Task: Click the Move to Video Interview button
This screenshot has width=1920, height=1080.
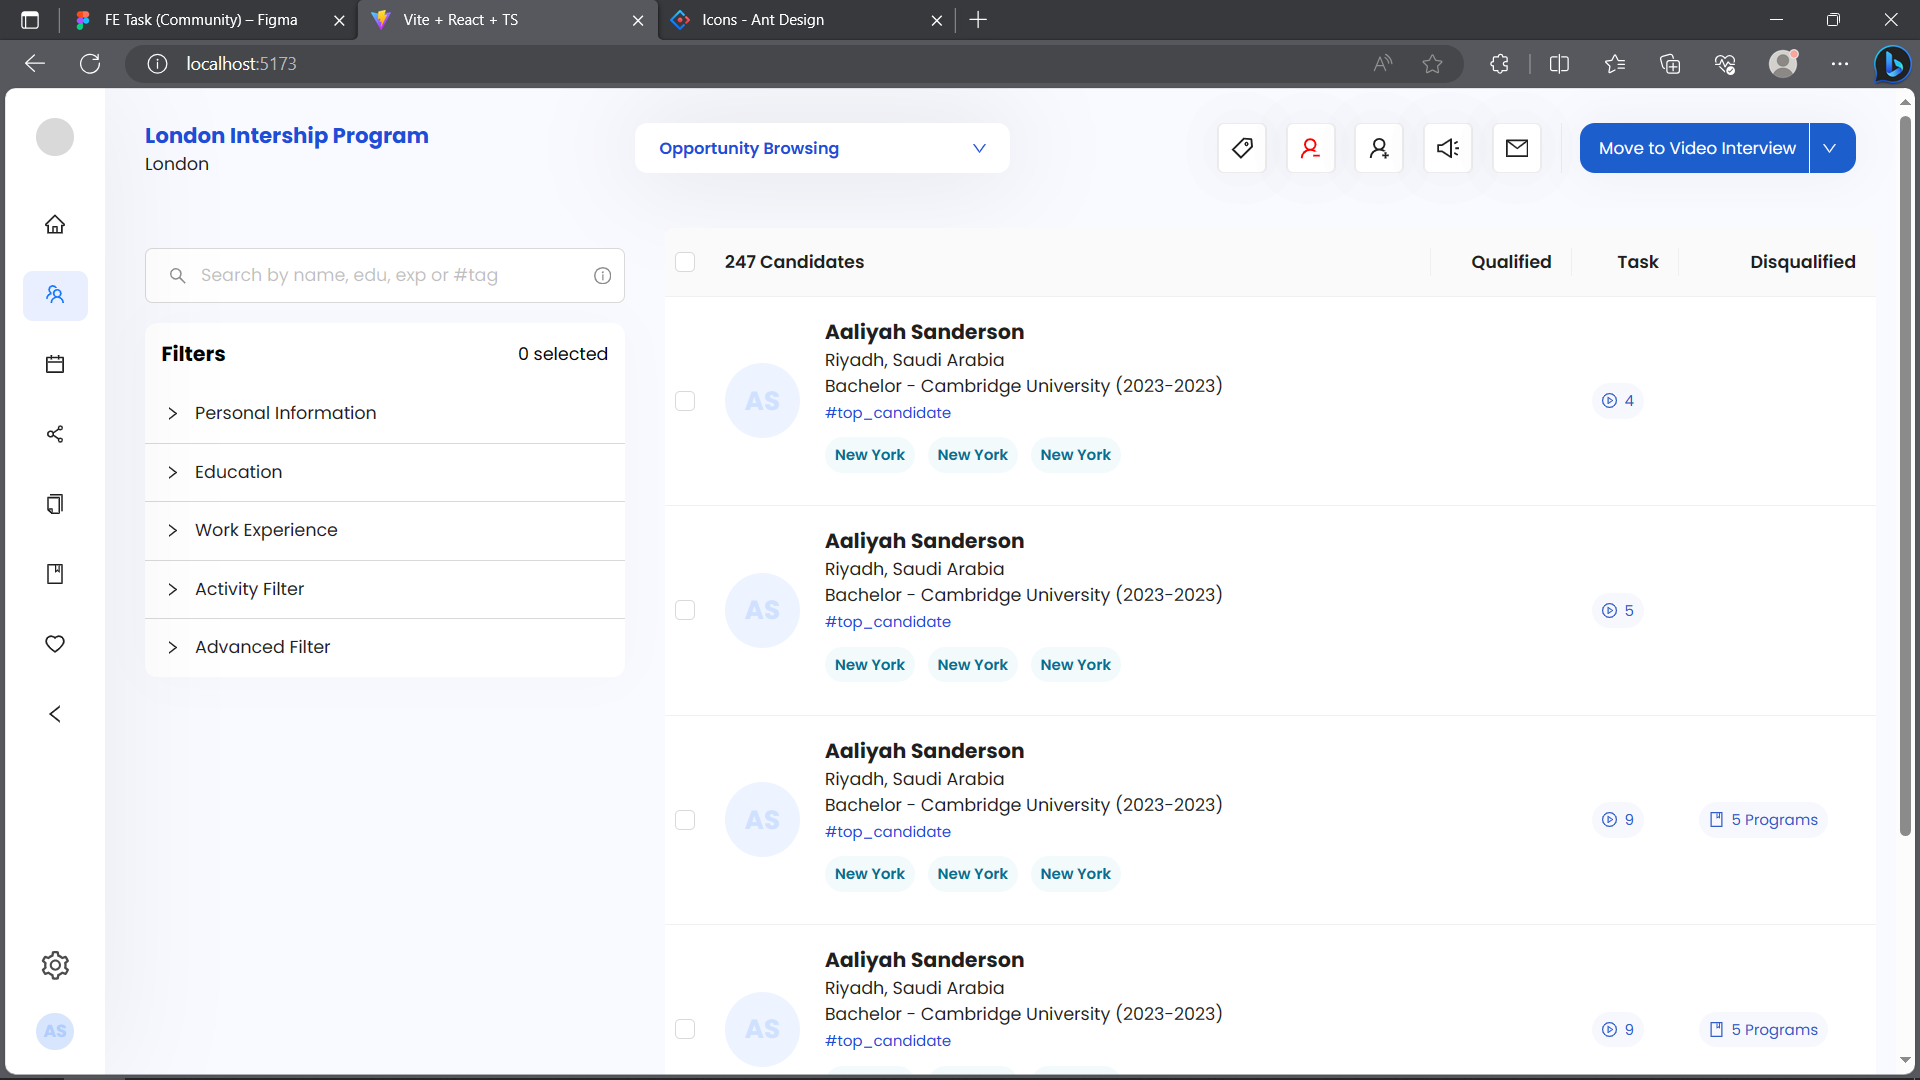Action: (1694, 147)
